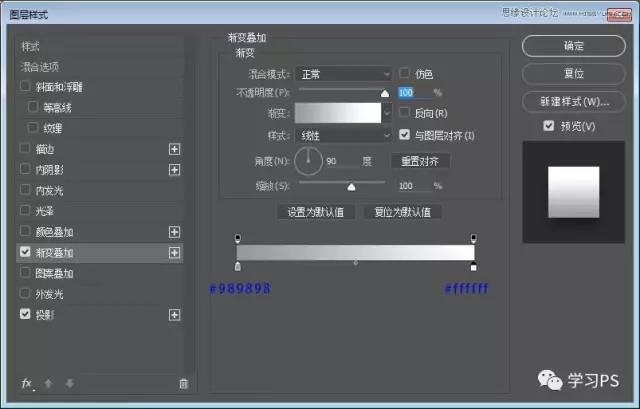Screen dimensions: 640x409
Task: Click the 确定 (OK) button
Action: click(x=574, y=46)
